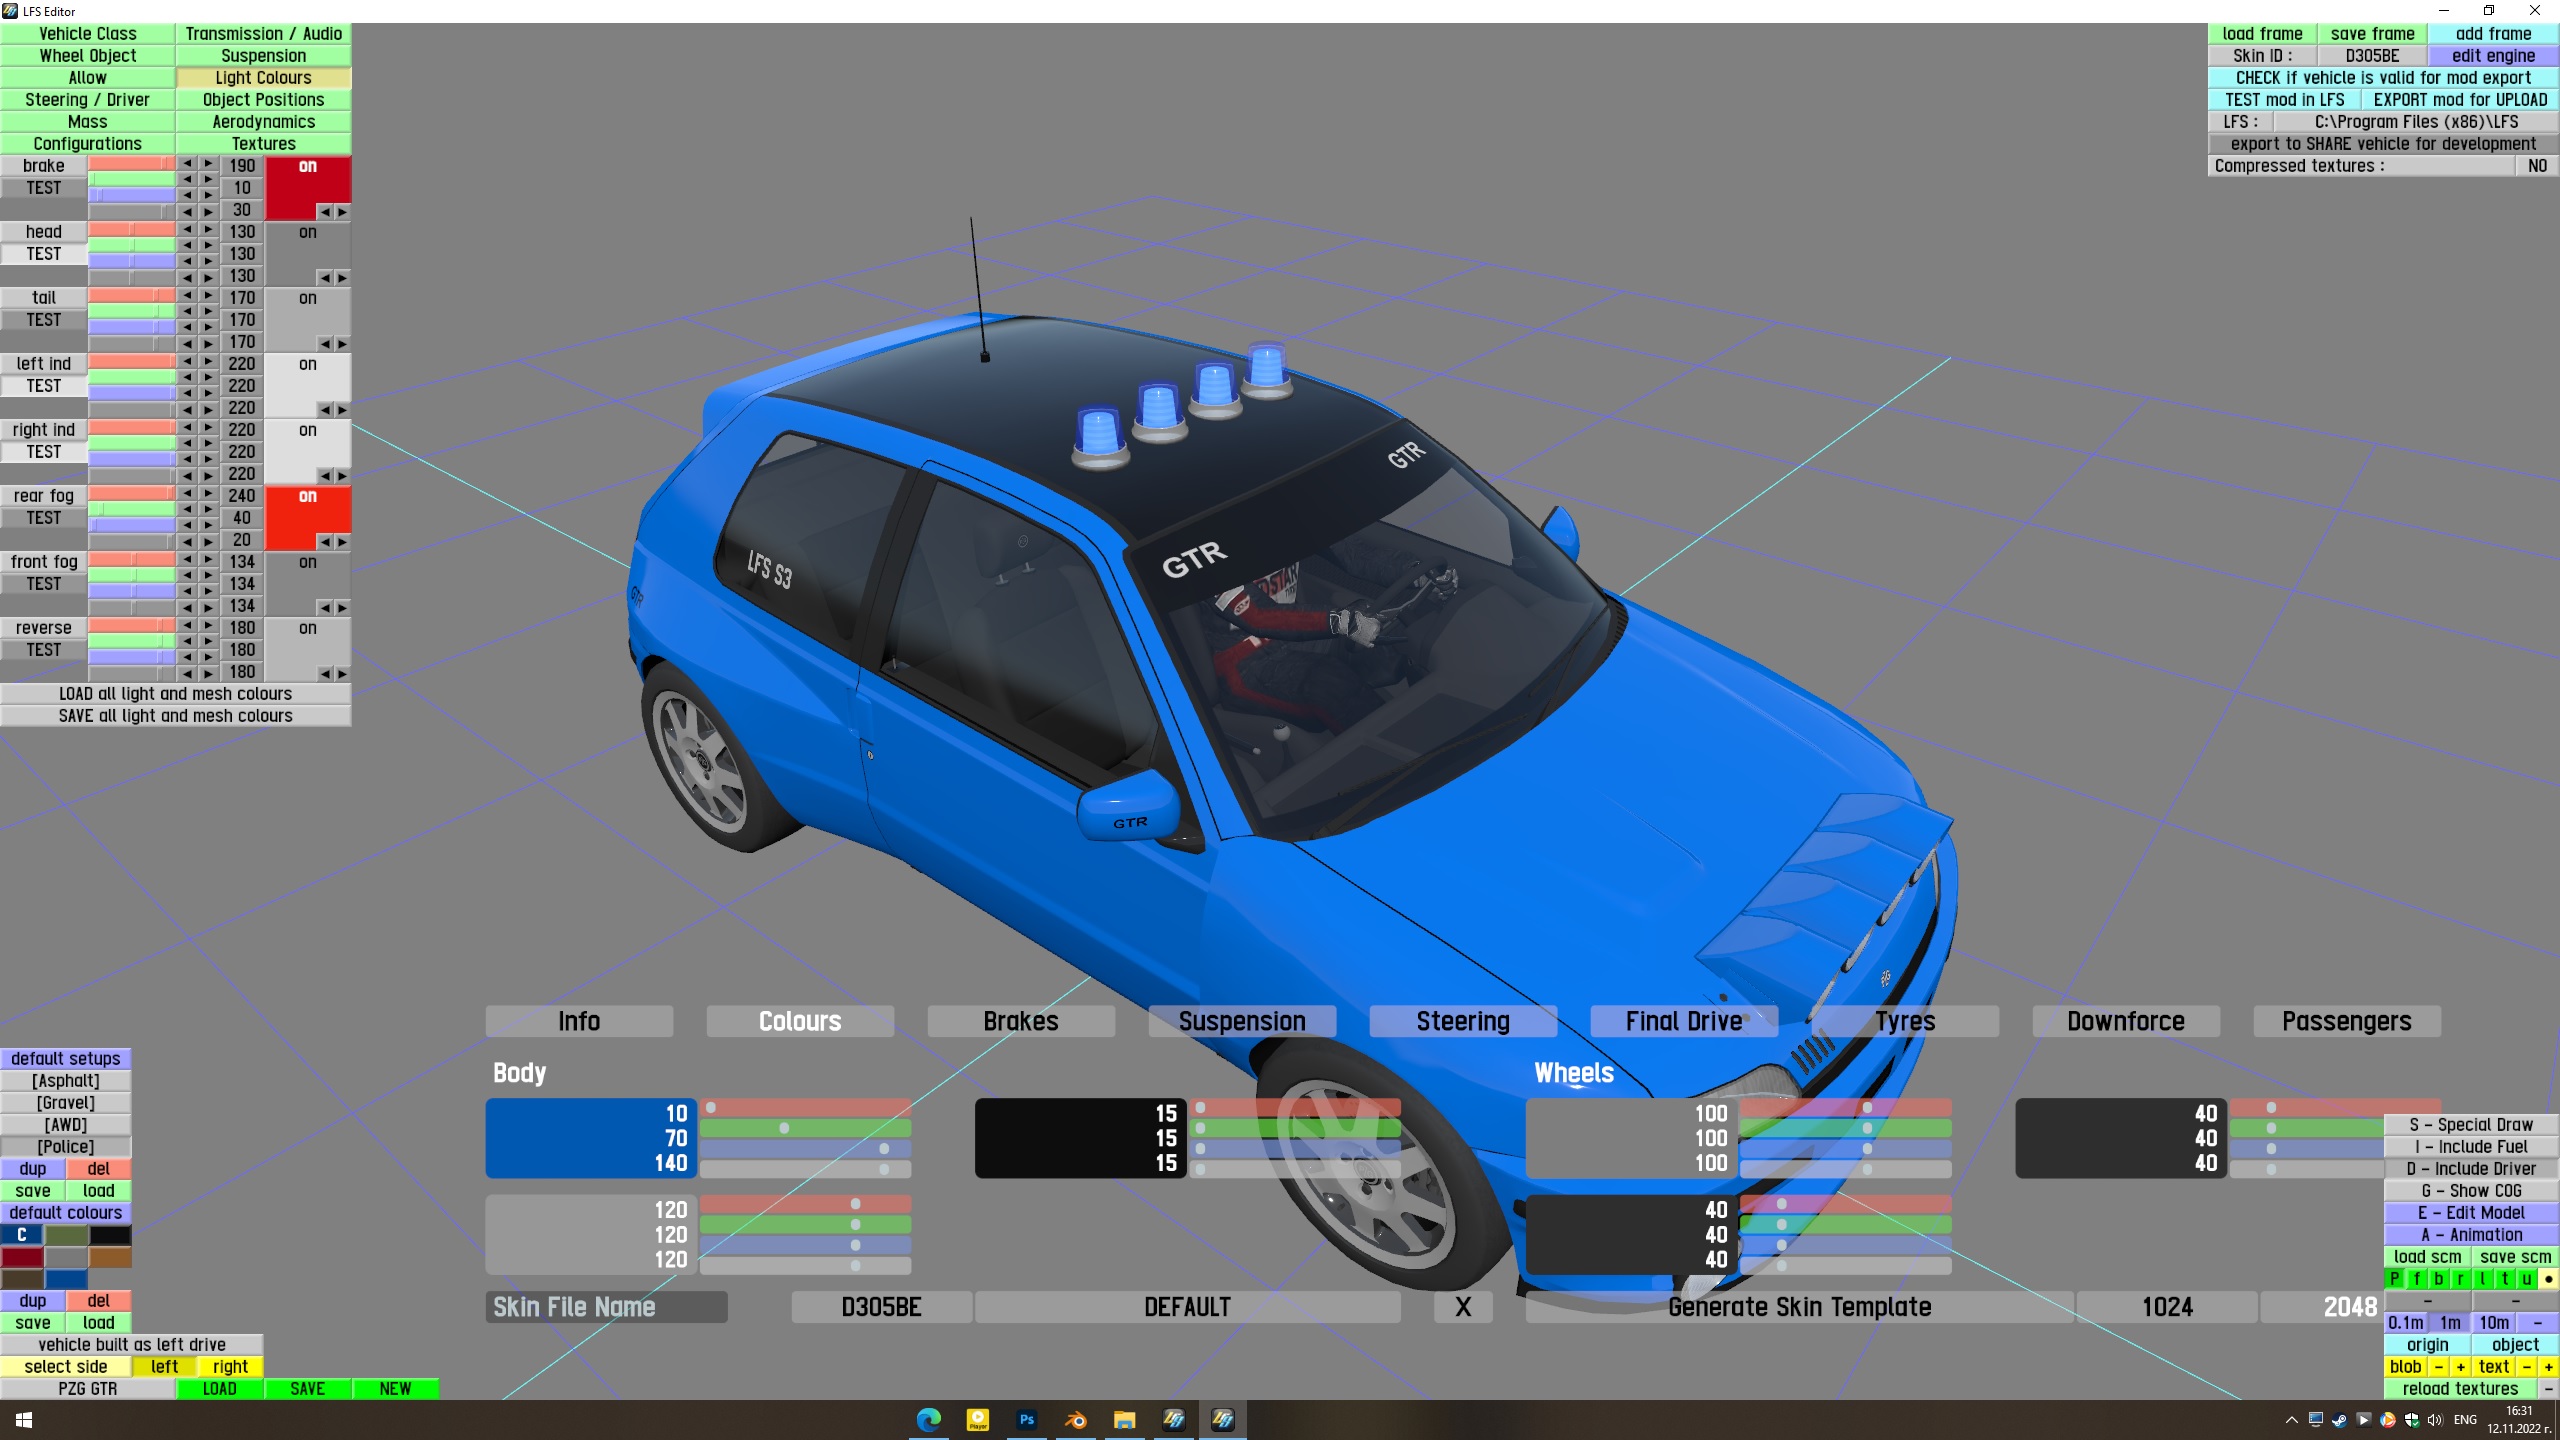This screenshot has height=1440, width=2560.
Task: Open Edge from the taskbar
Action: click(x=928, y=1419)
